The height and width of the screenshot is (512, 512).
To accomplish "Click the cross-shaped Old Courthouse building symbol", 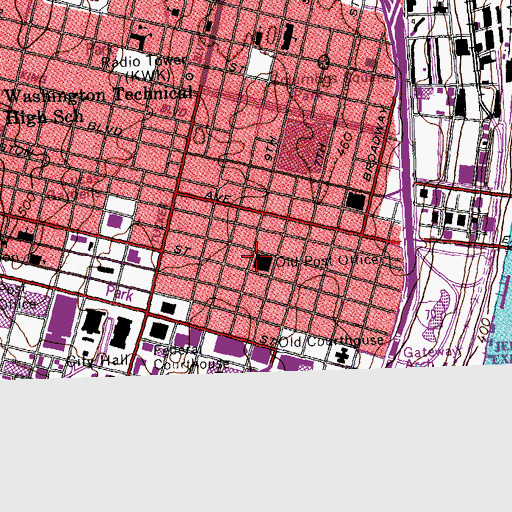I will [x=342, y=355].
